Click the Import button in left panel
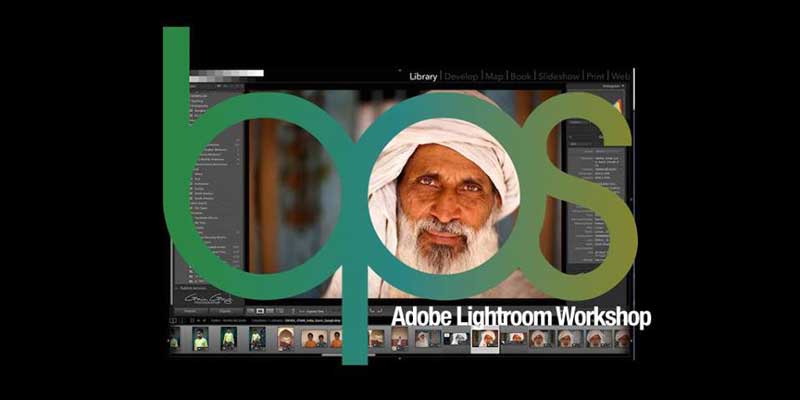Viewport: 800px width, 400px height. click(x=190, y=310)
